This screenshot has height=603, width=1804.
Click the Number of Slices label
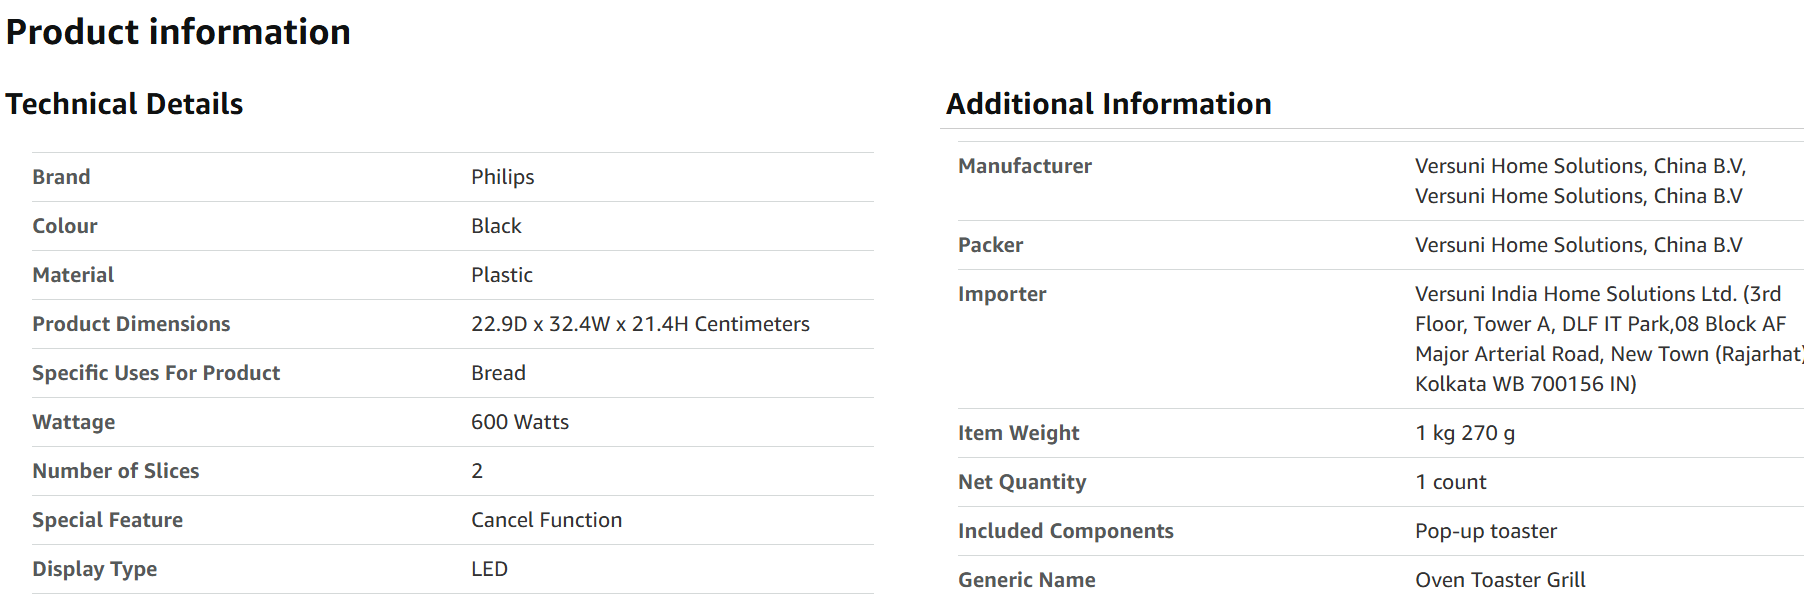[116, 471]
